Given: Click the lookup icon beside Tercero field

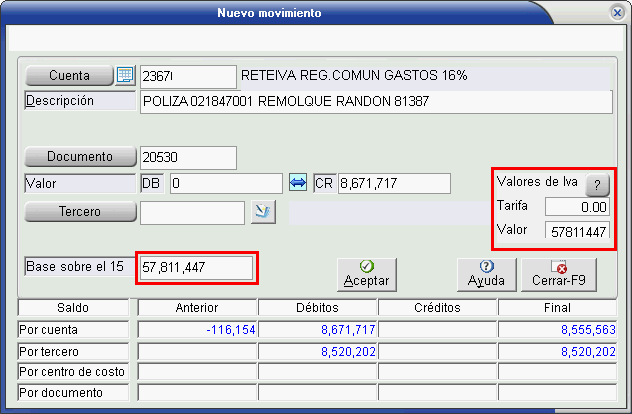Looking at the screenshot, I should pyautogui.click(x=262, y=211).
